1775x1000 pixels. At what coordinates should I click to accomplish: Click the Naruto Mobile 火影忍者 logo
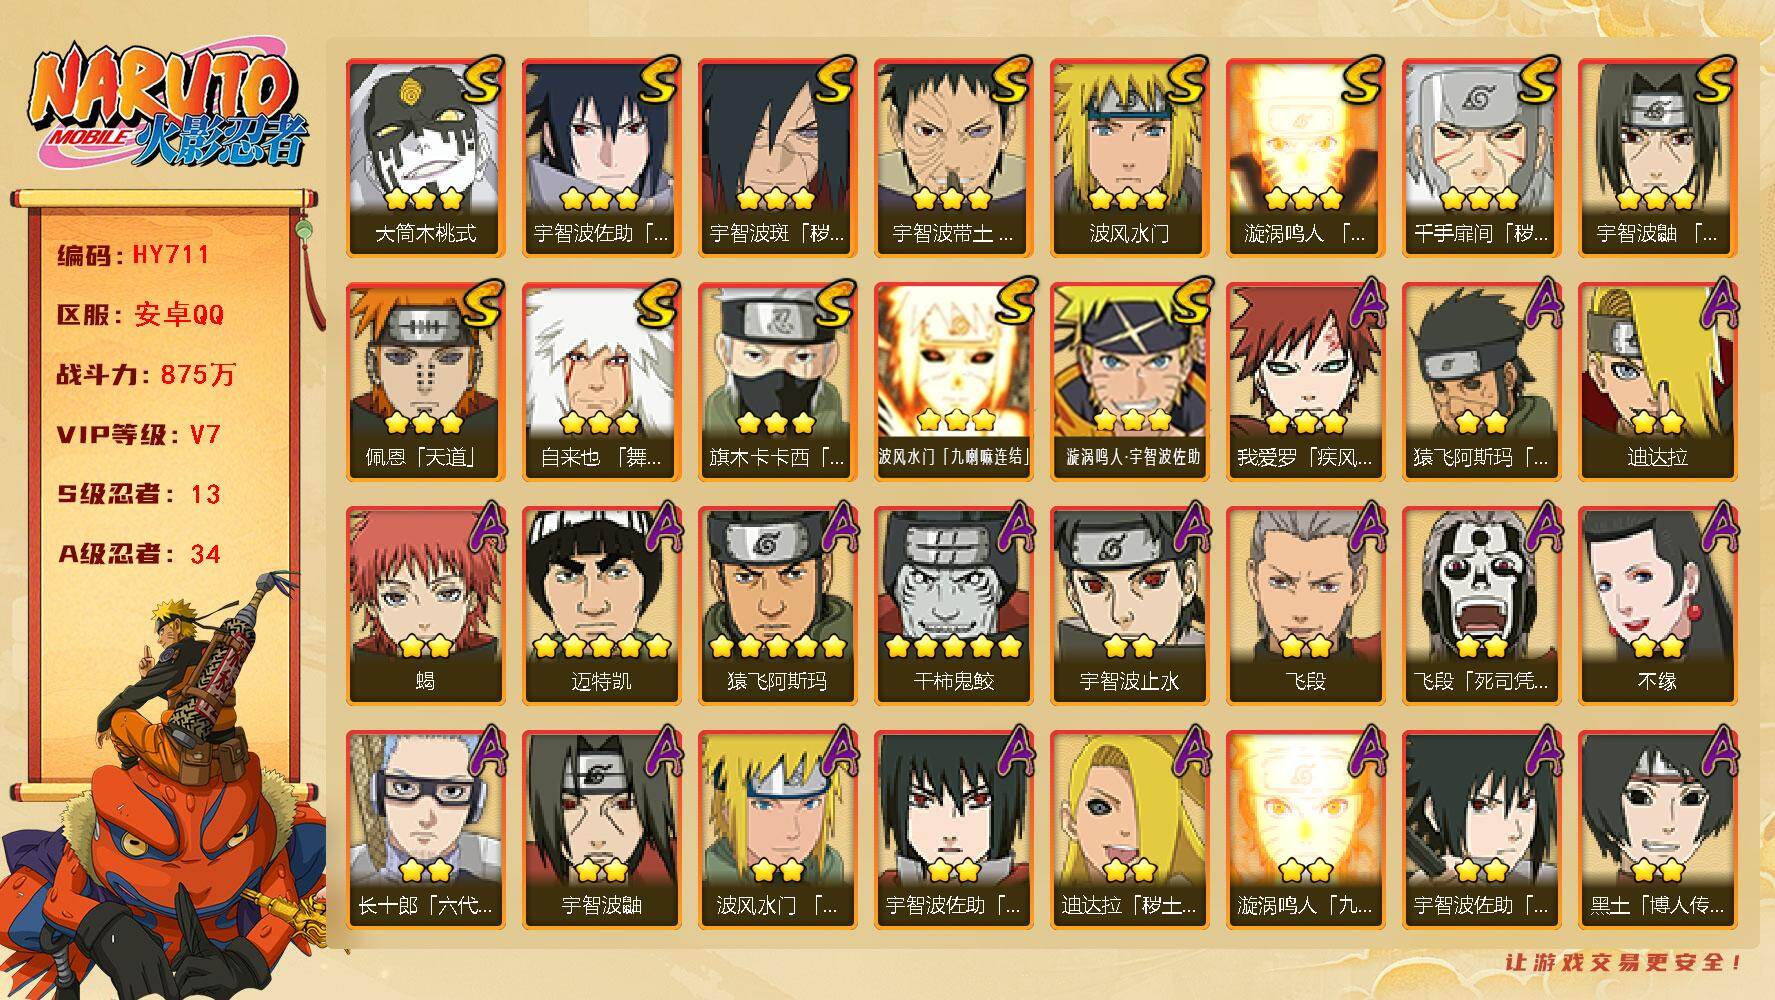click(x=170, y=108)
